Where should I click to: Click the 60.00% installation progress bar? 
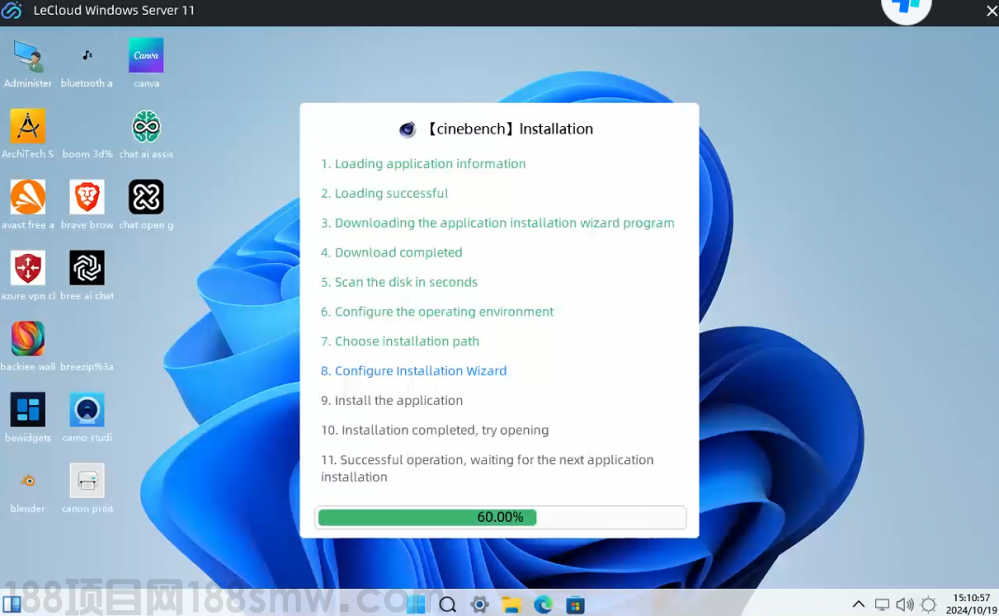pos(500,517)
